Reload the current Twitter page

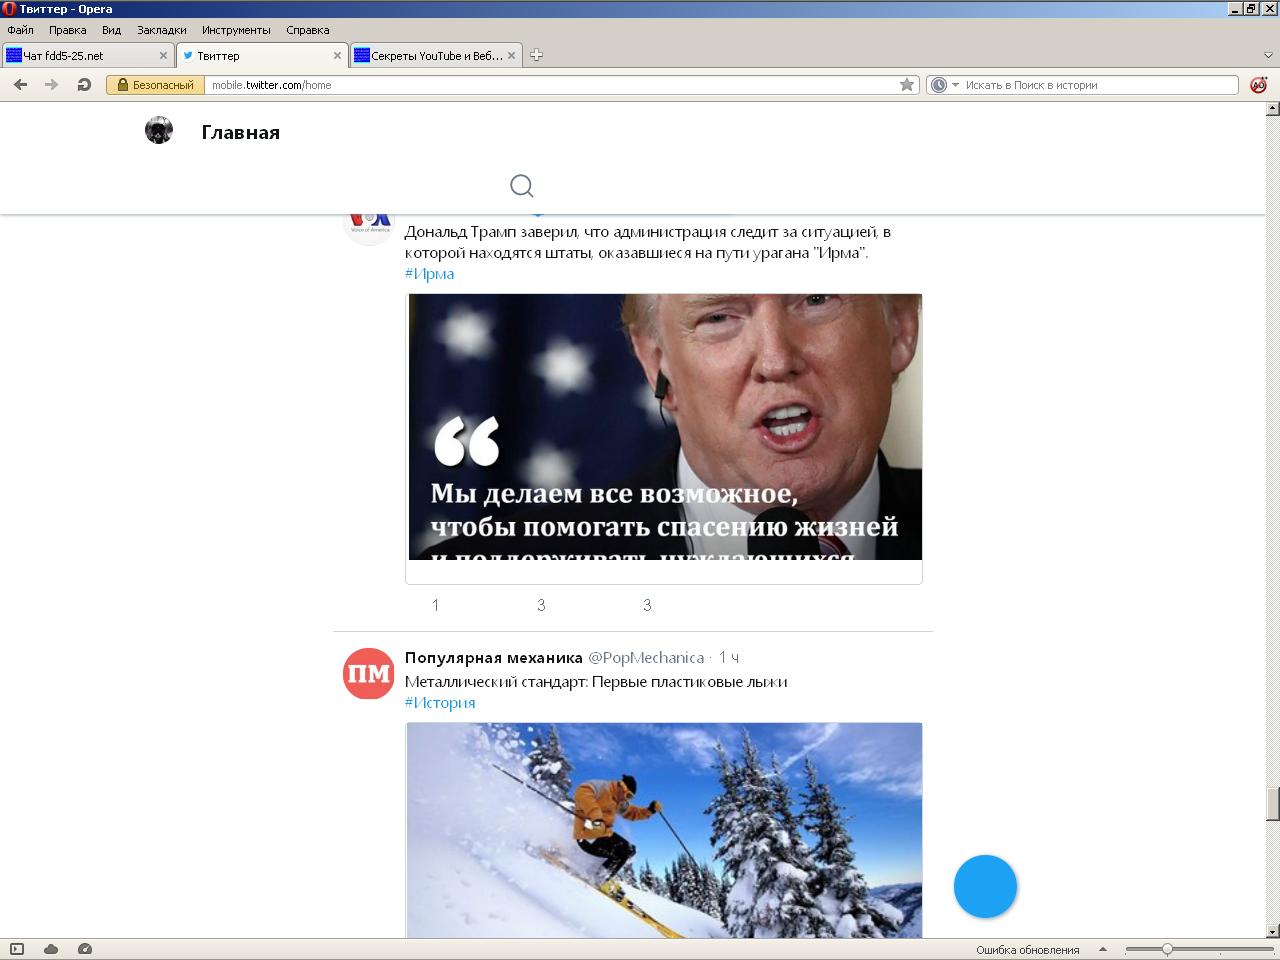(x=84, y=85)
